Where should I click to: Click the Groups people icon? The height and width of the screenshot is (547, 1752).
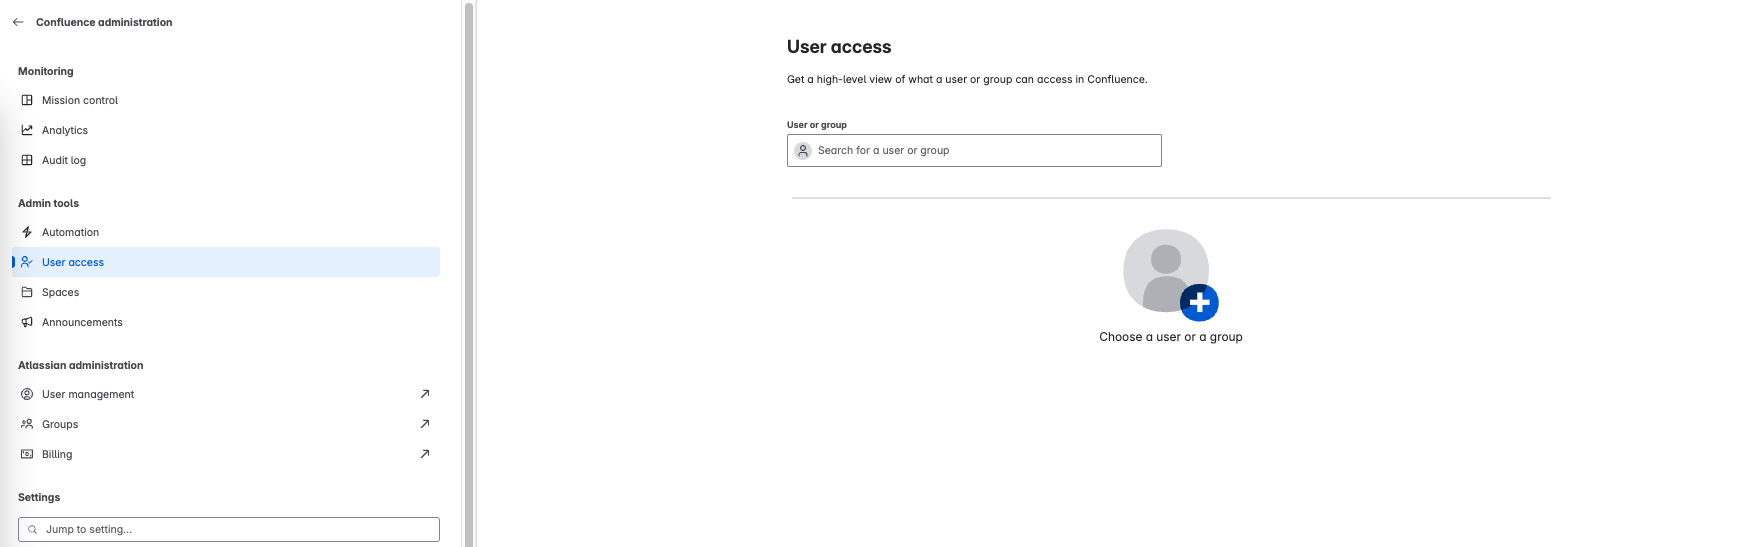27,424
